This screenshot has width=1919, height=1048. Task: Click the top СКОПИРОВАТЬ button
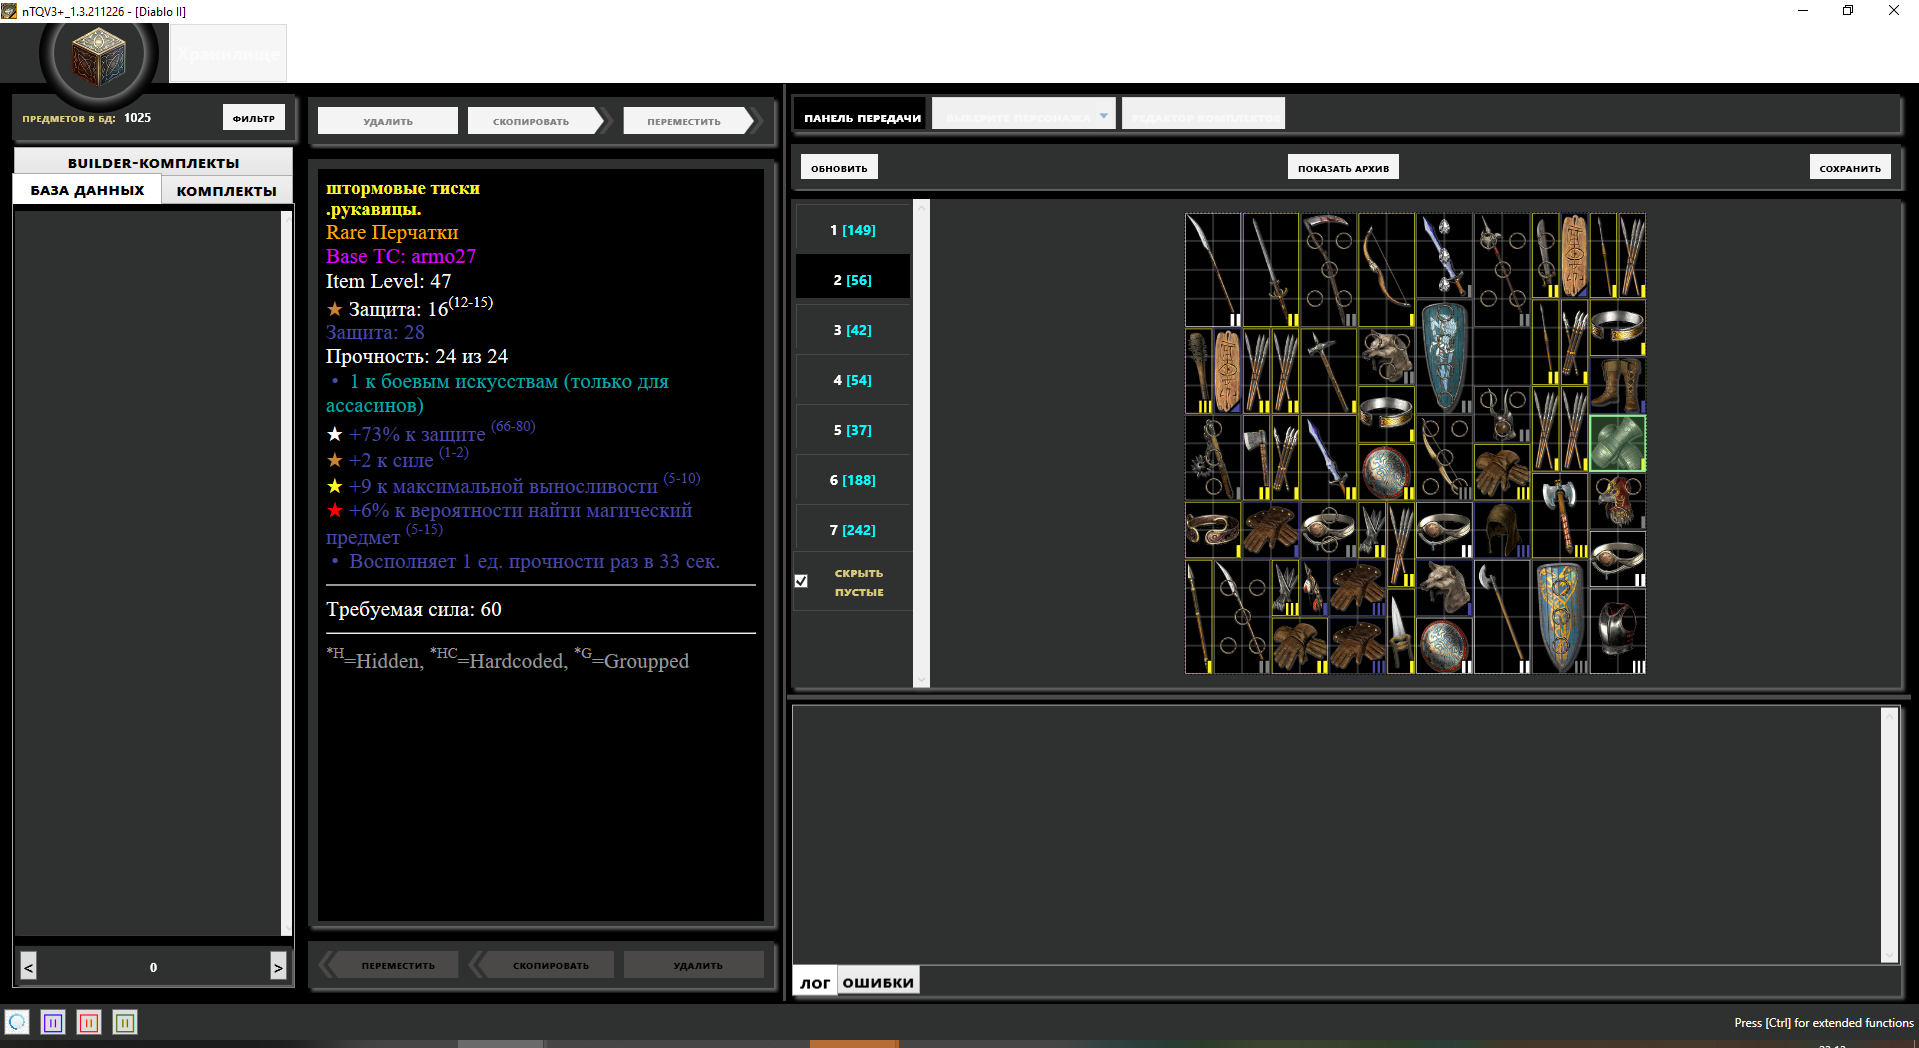pos(535,121)
